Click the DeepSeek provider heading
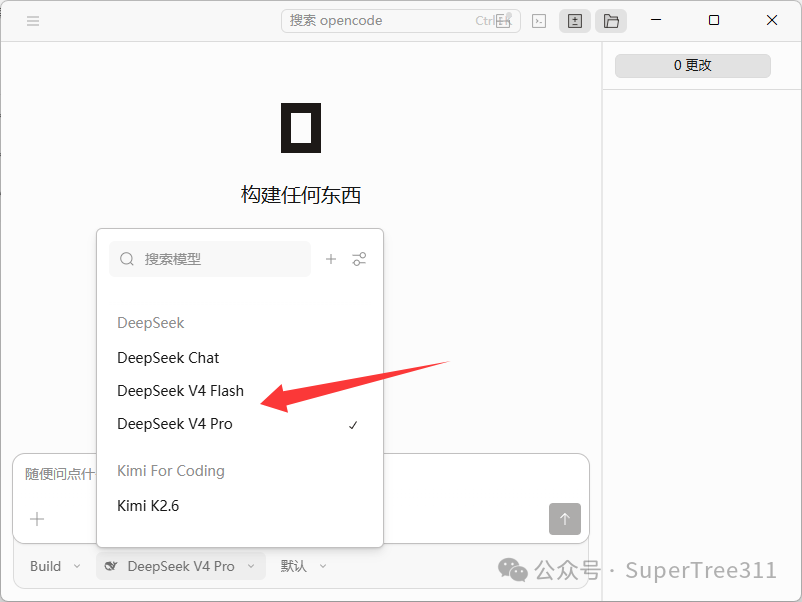Viewport: 802px width, 602px height. [x=150, y=323]
